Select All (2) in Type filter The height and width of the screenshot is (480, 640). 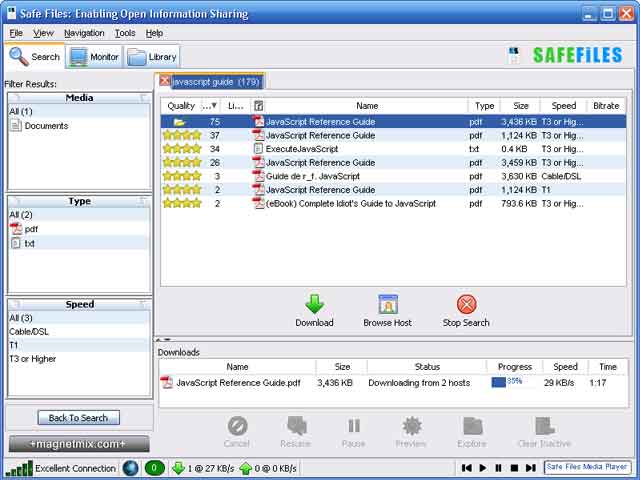[x=79, y=215]
